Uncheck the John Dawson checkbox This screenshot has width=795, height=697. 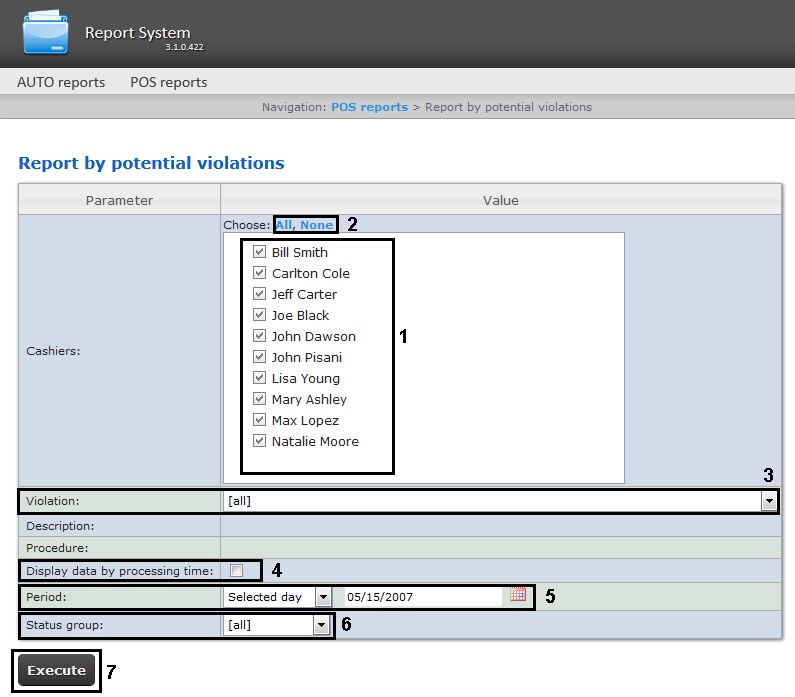(x=259, y=336)
